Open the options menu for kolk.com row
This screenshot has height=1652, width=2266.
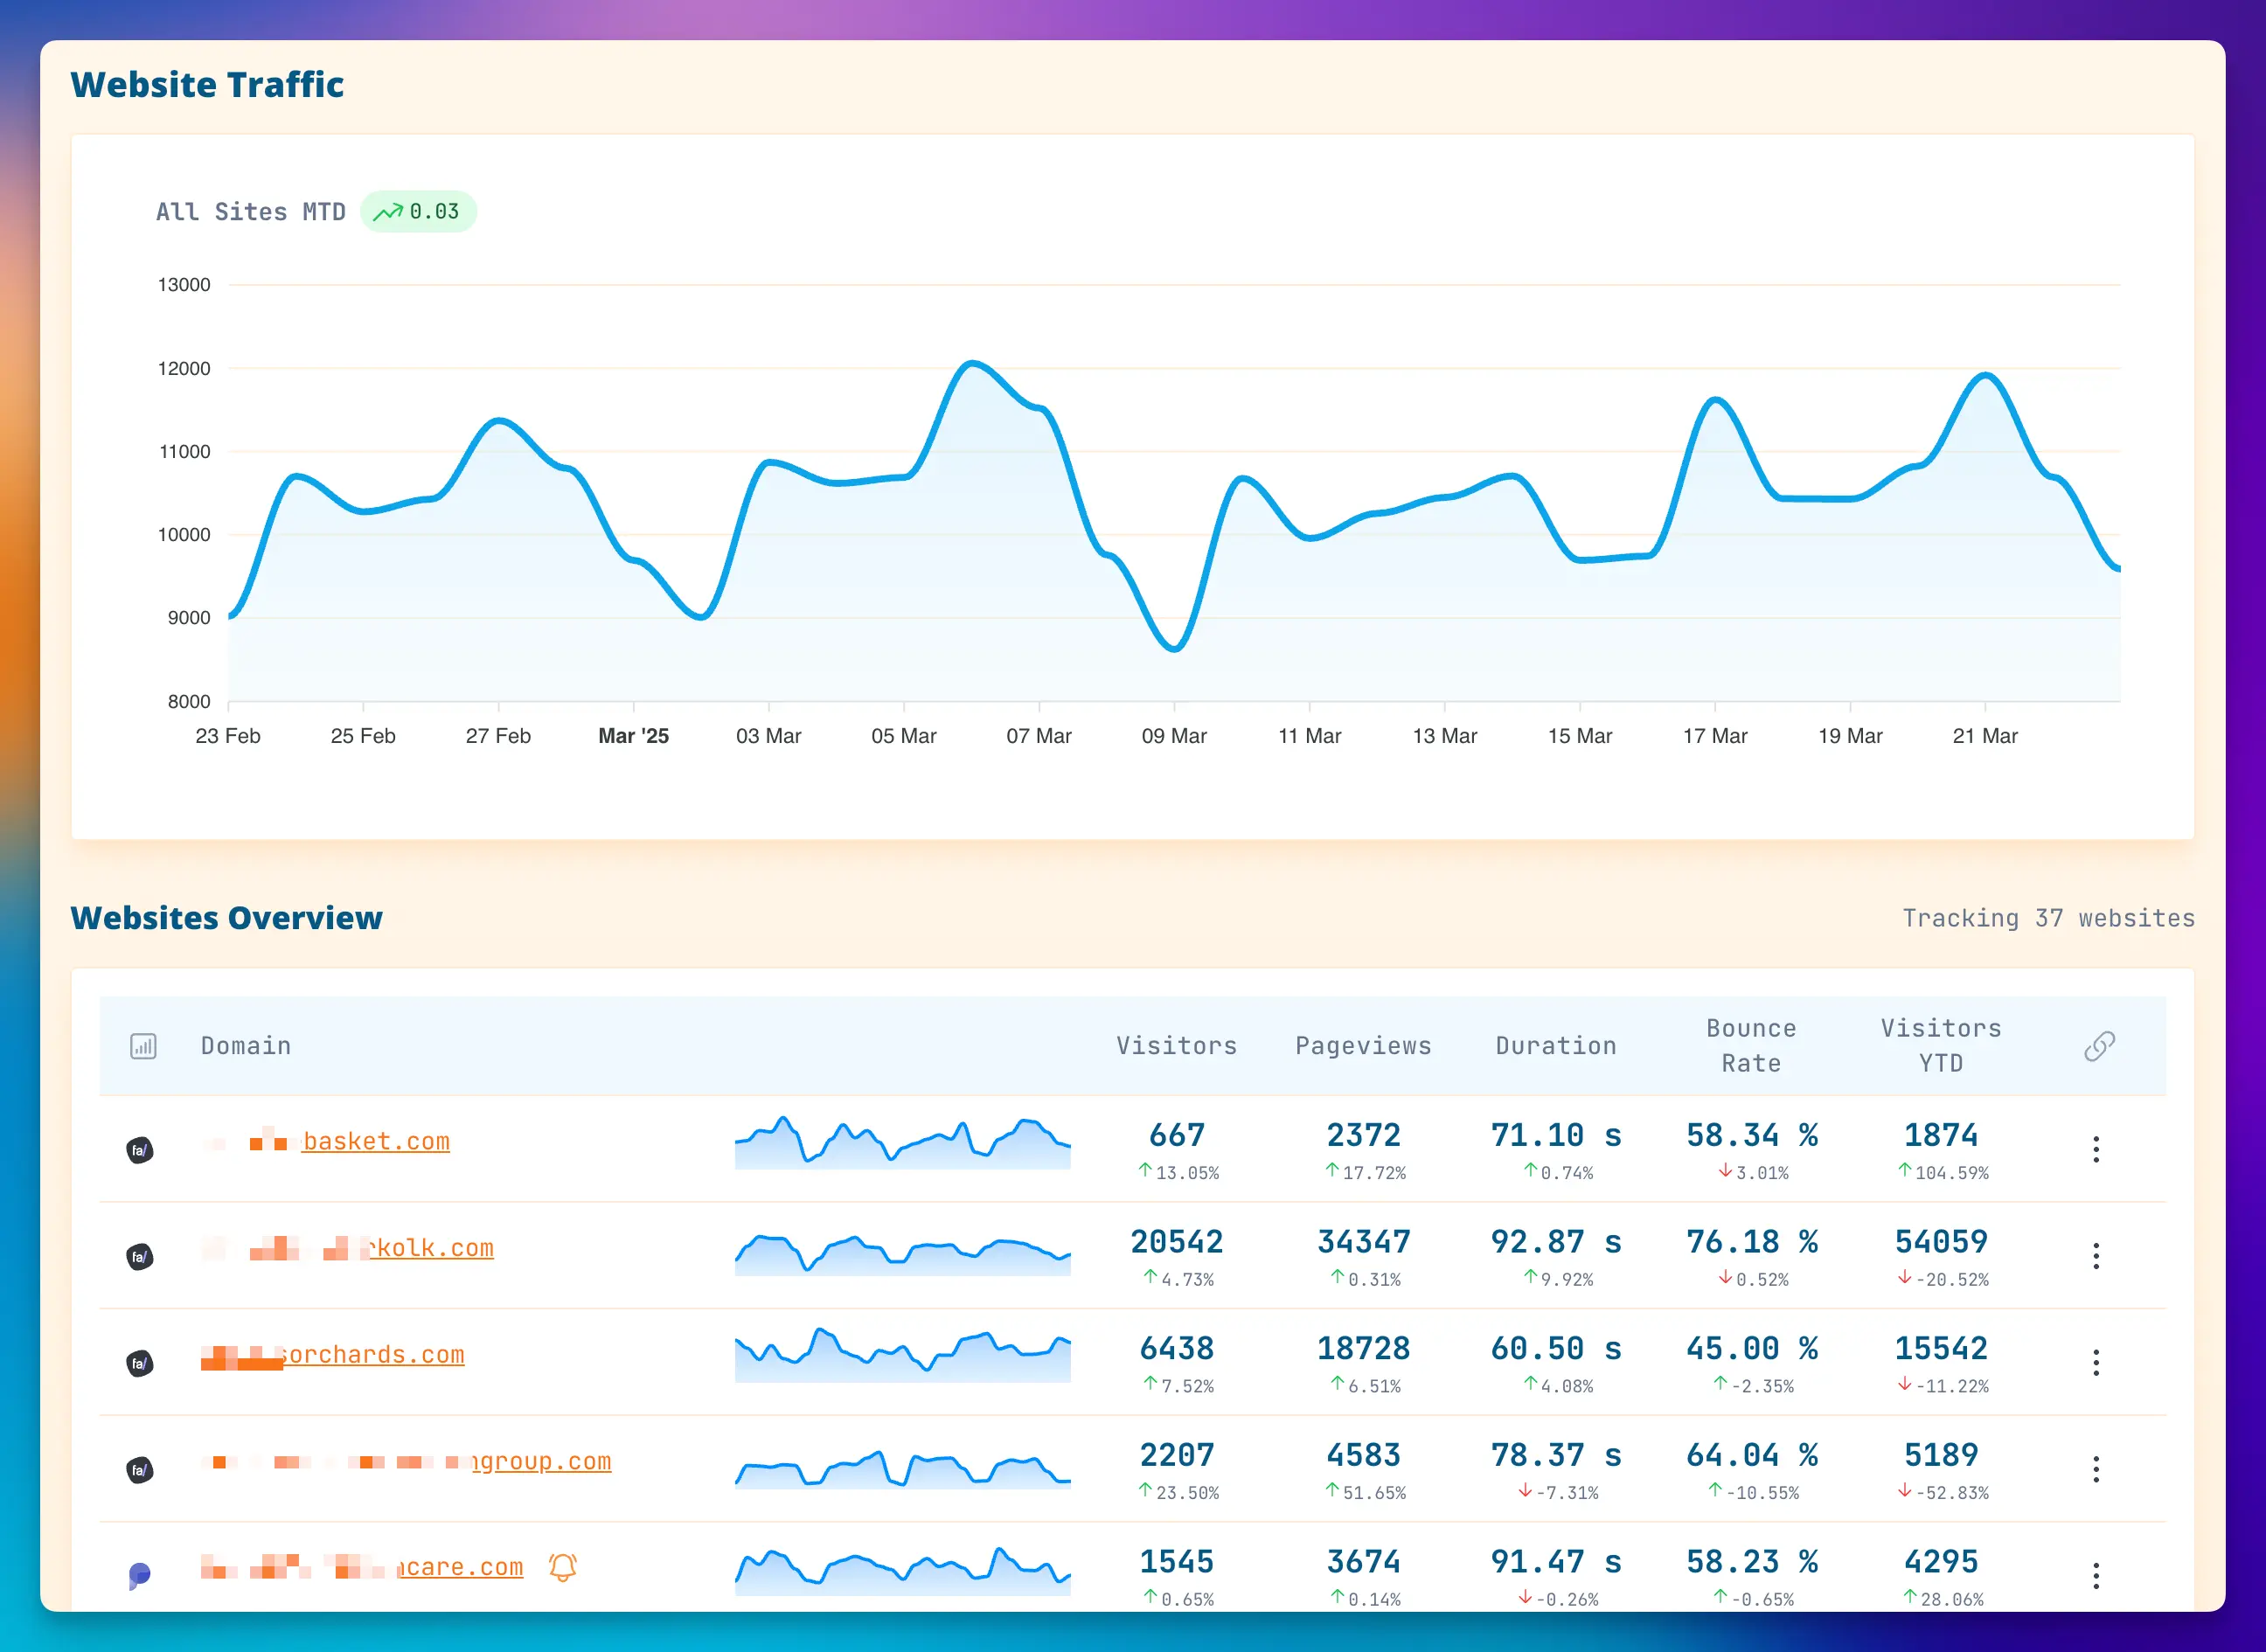click(2096, 1256)
